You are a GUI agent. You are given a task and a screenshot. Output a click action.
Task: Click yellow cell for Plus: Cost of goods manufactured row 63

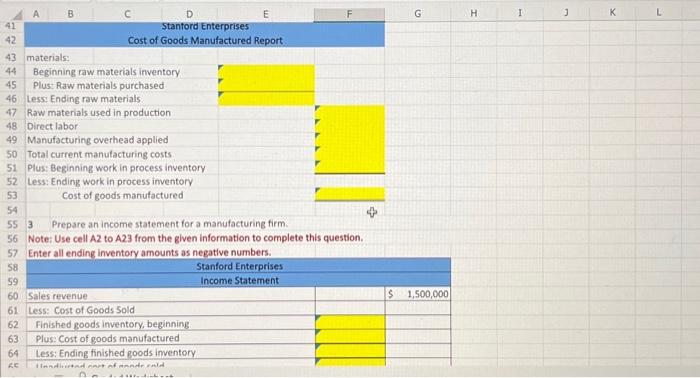350,336
